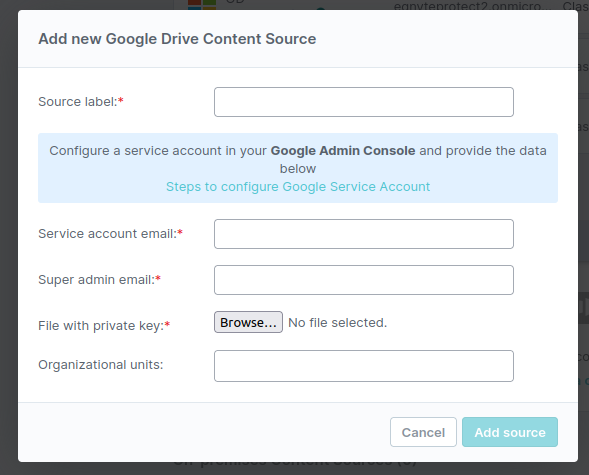The height and width of the screenshot is (475, 589).
Task: Select the Organizational units input box
Action: point(364,366)
